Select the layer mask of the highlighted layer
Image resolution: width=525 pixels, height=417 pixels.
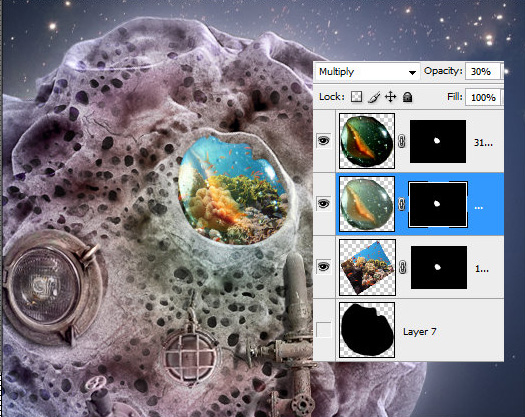pos(438,204)
